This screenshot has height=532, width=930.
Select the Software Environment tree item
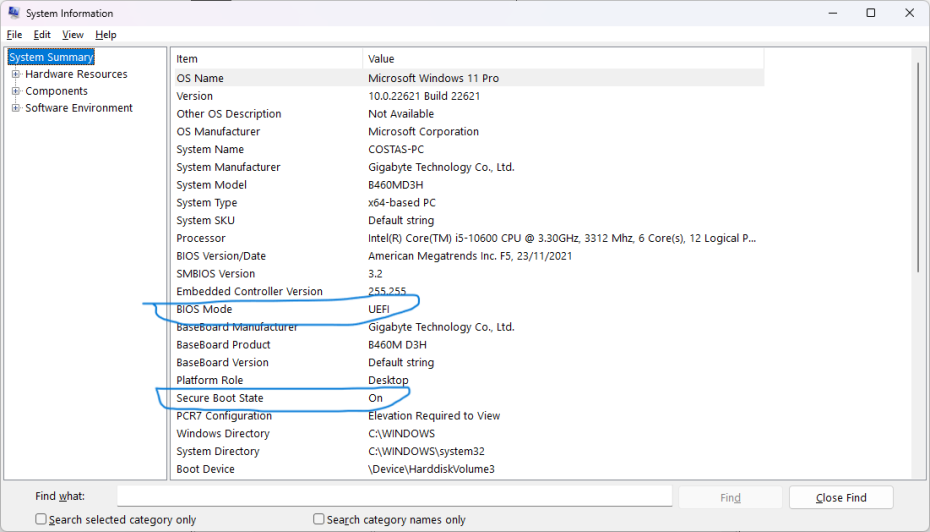pyautogui.click(x=79, y=108)
